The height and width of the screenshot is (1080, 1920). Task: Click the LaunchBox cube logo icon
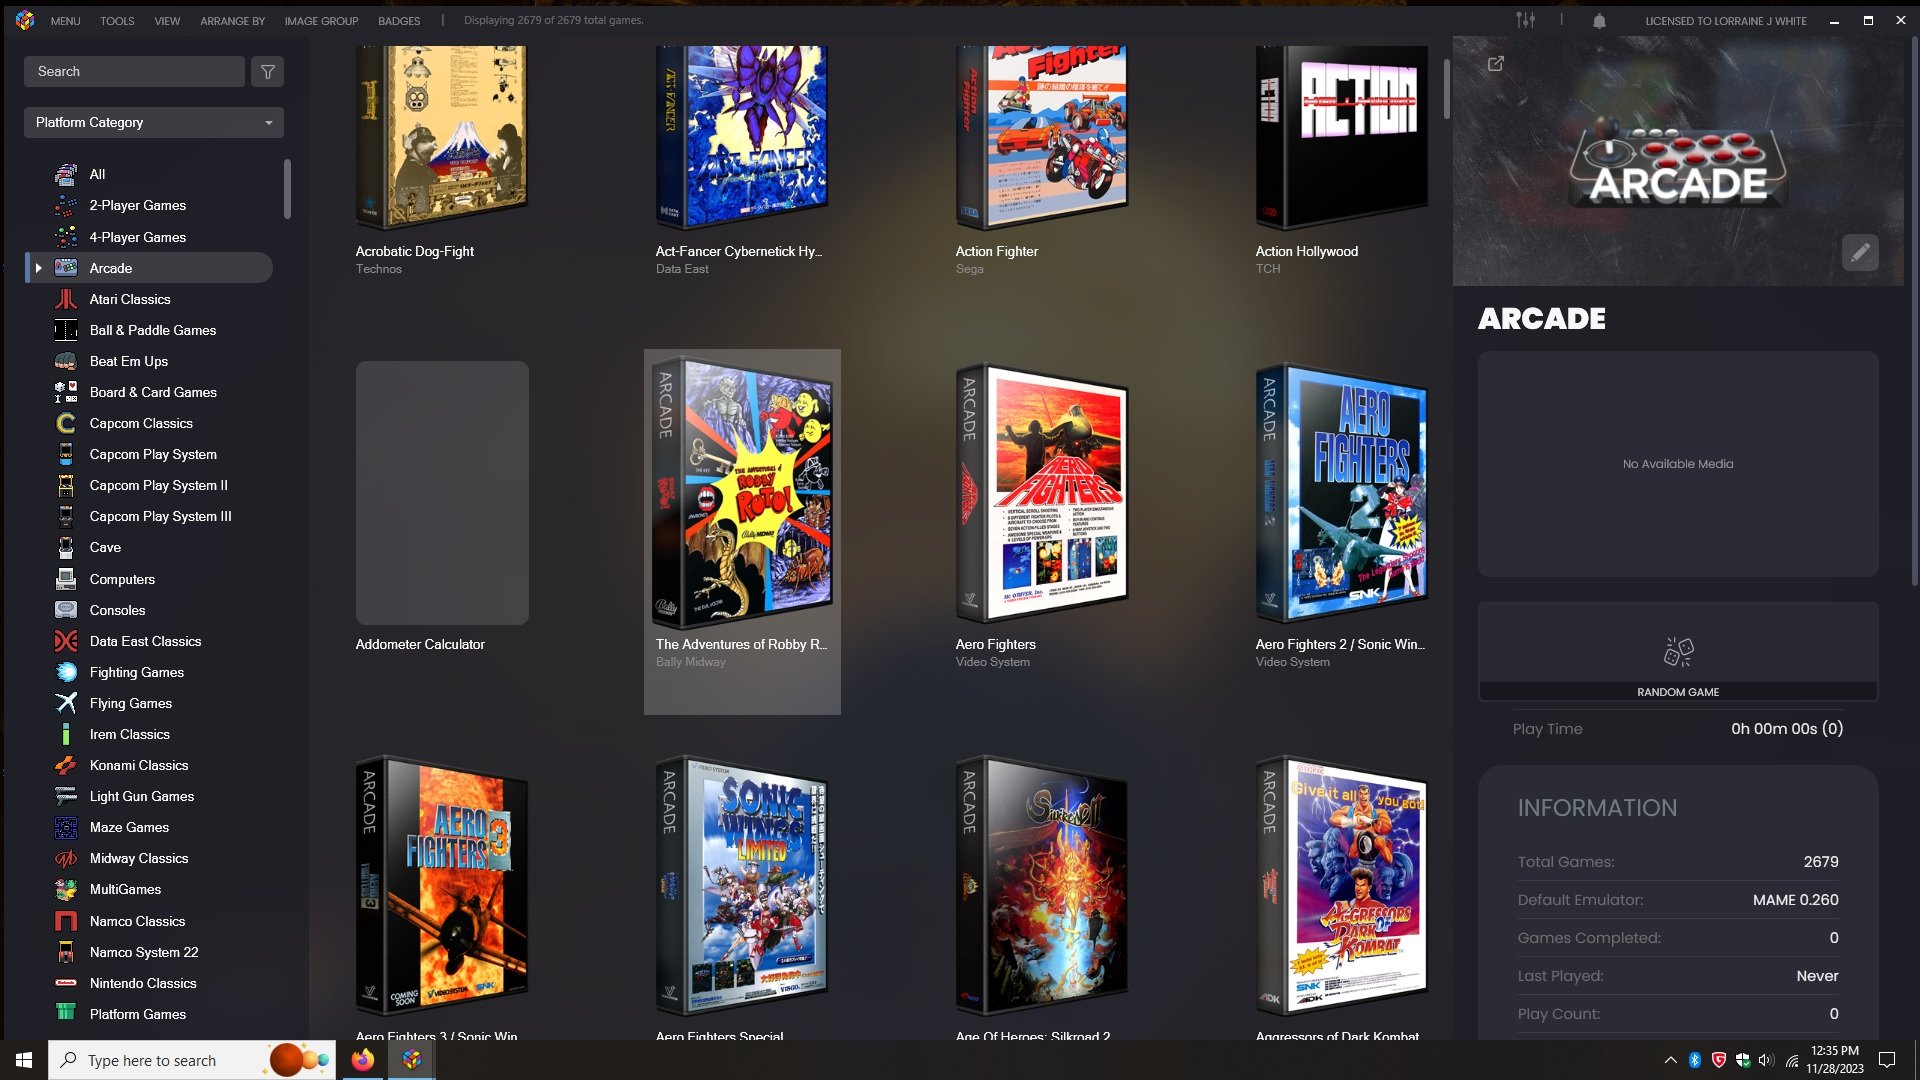tap(25, 20)
